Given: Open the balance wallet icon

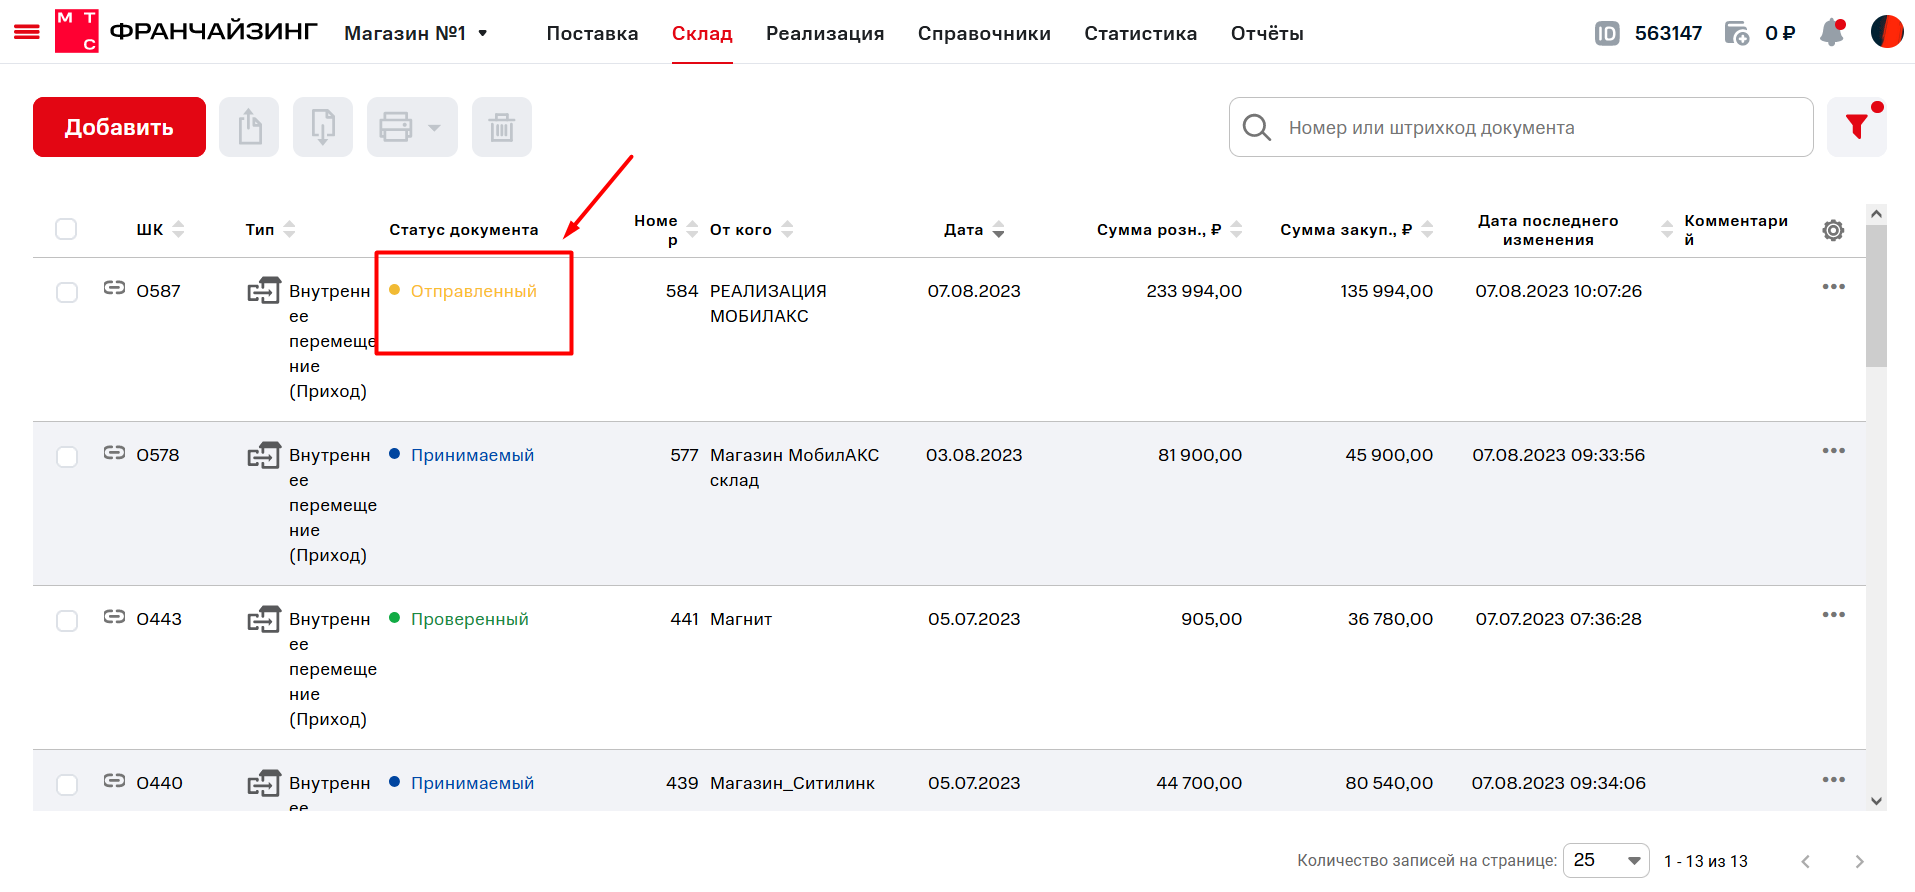Looking at the screenshot, I should 1737,34.
